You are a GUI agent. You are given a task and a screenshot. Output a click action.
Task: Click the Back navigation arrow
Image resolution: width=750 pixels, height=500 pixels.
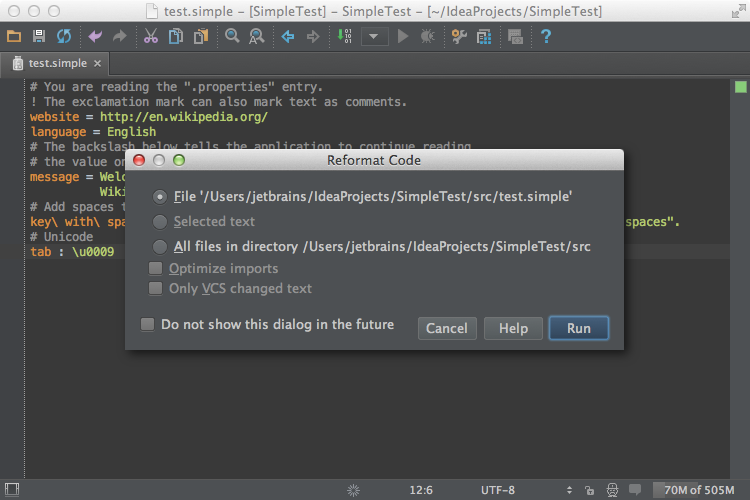tap(288, 37)
